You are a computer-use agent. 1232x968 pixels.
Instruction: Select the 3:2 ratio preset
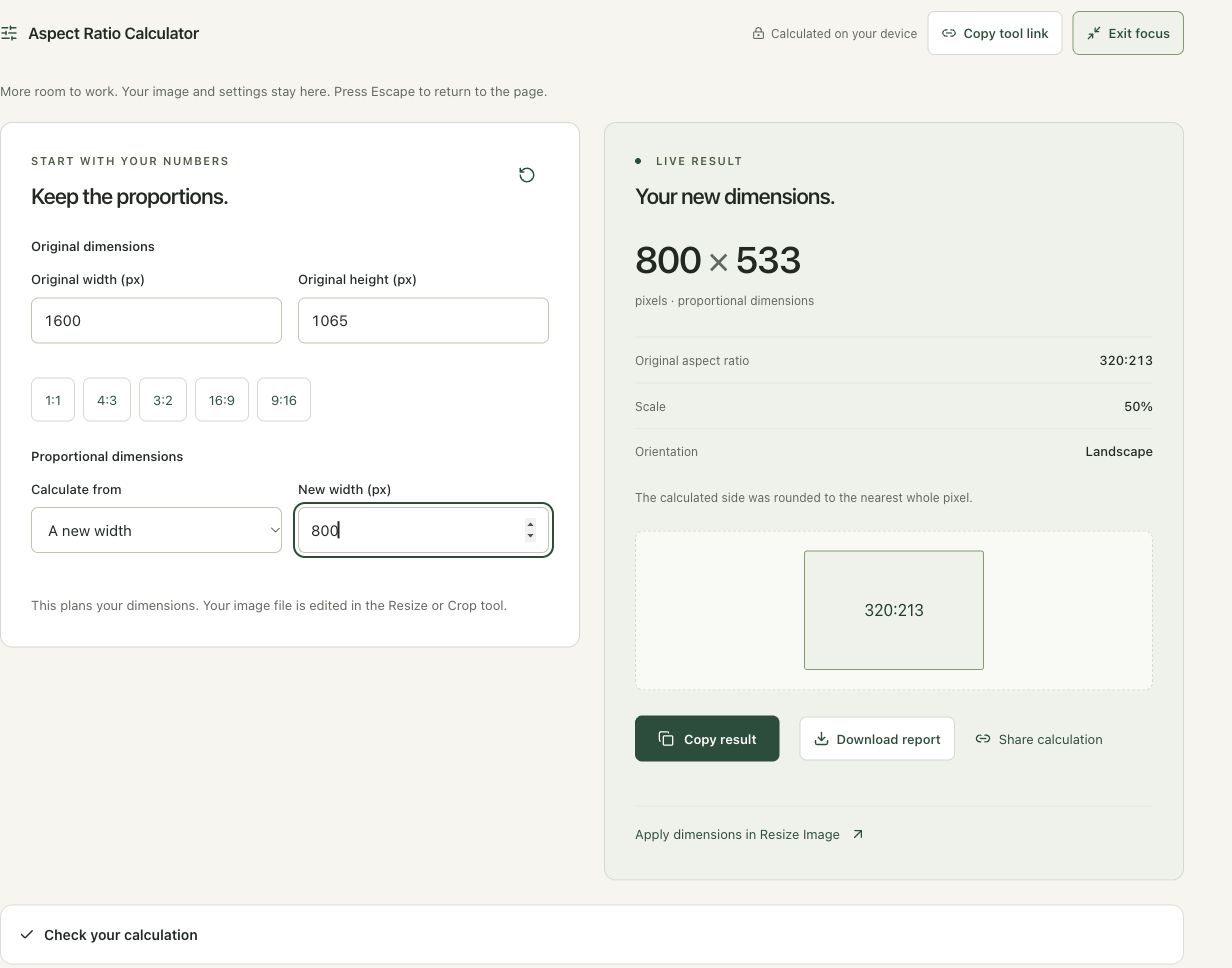pos(163,400)
